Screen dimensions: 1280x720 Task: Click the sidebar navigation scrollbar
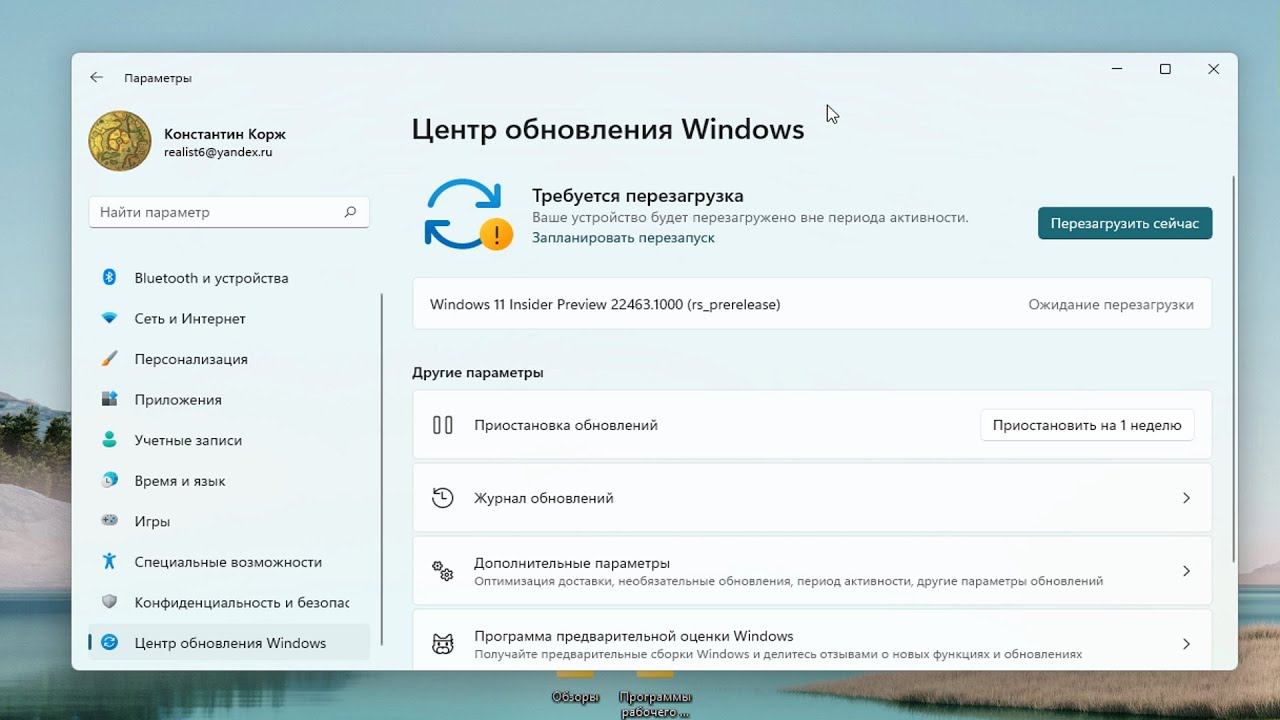coord(381,470)
